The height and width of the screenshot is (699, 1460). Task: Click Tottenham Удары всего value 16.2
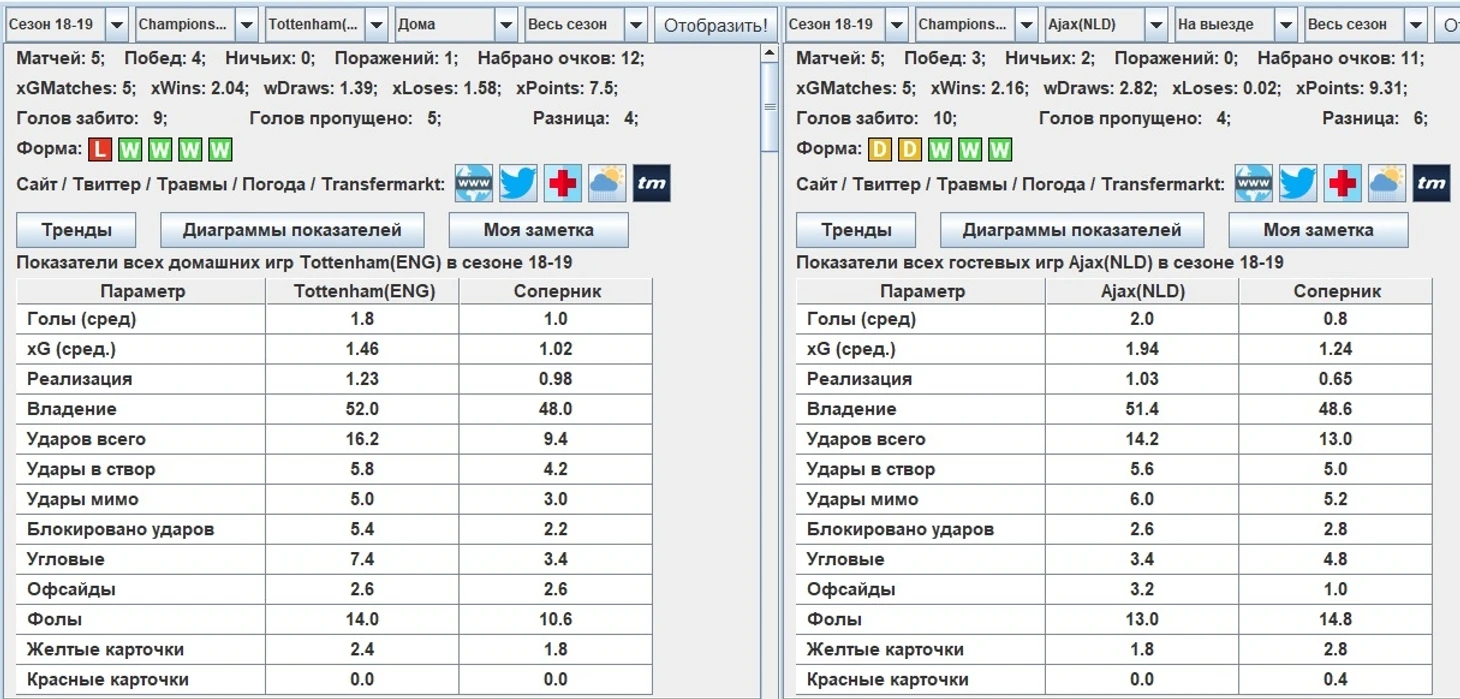362,439
